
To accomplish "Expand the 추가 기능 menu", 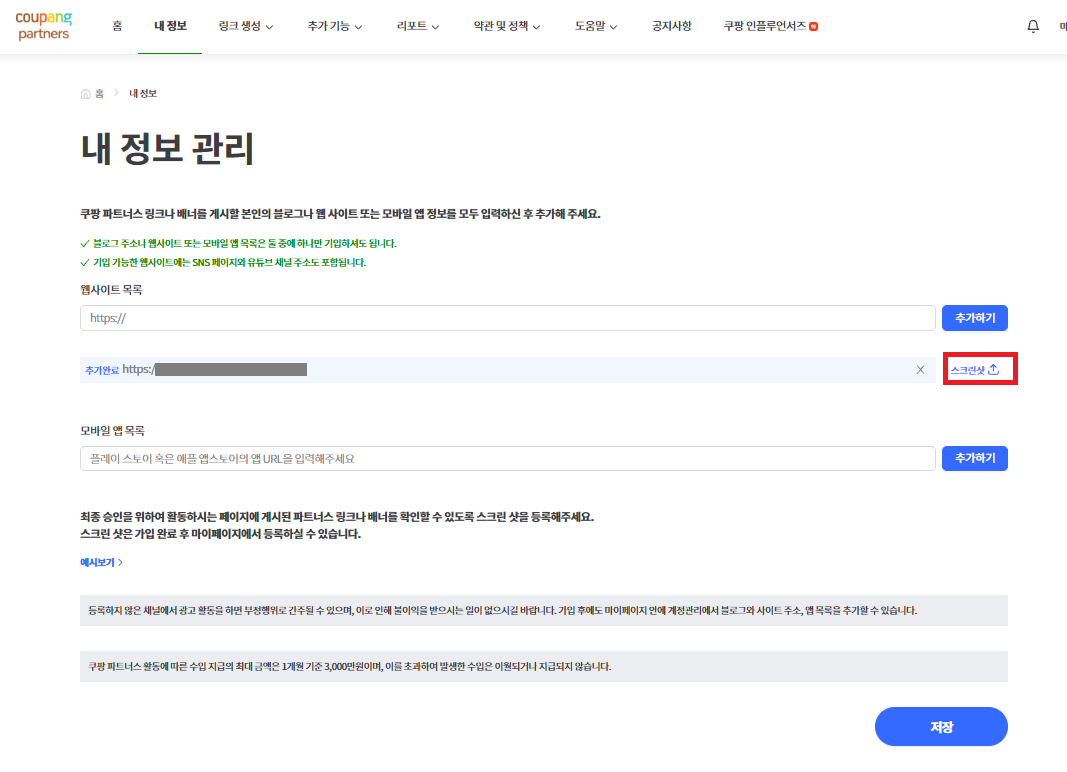I will pos(335,26).
